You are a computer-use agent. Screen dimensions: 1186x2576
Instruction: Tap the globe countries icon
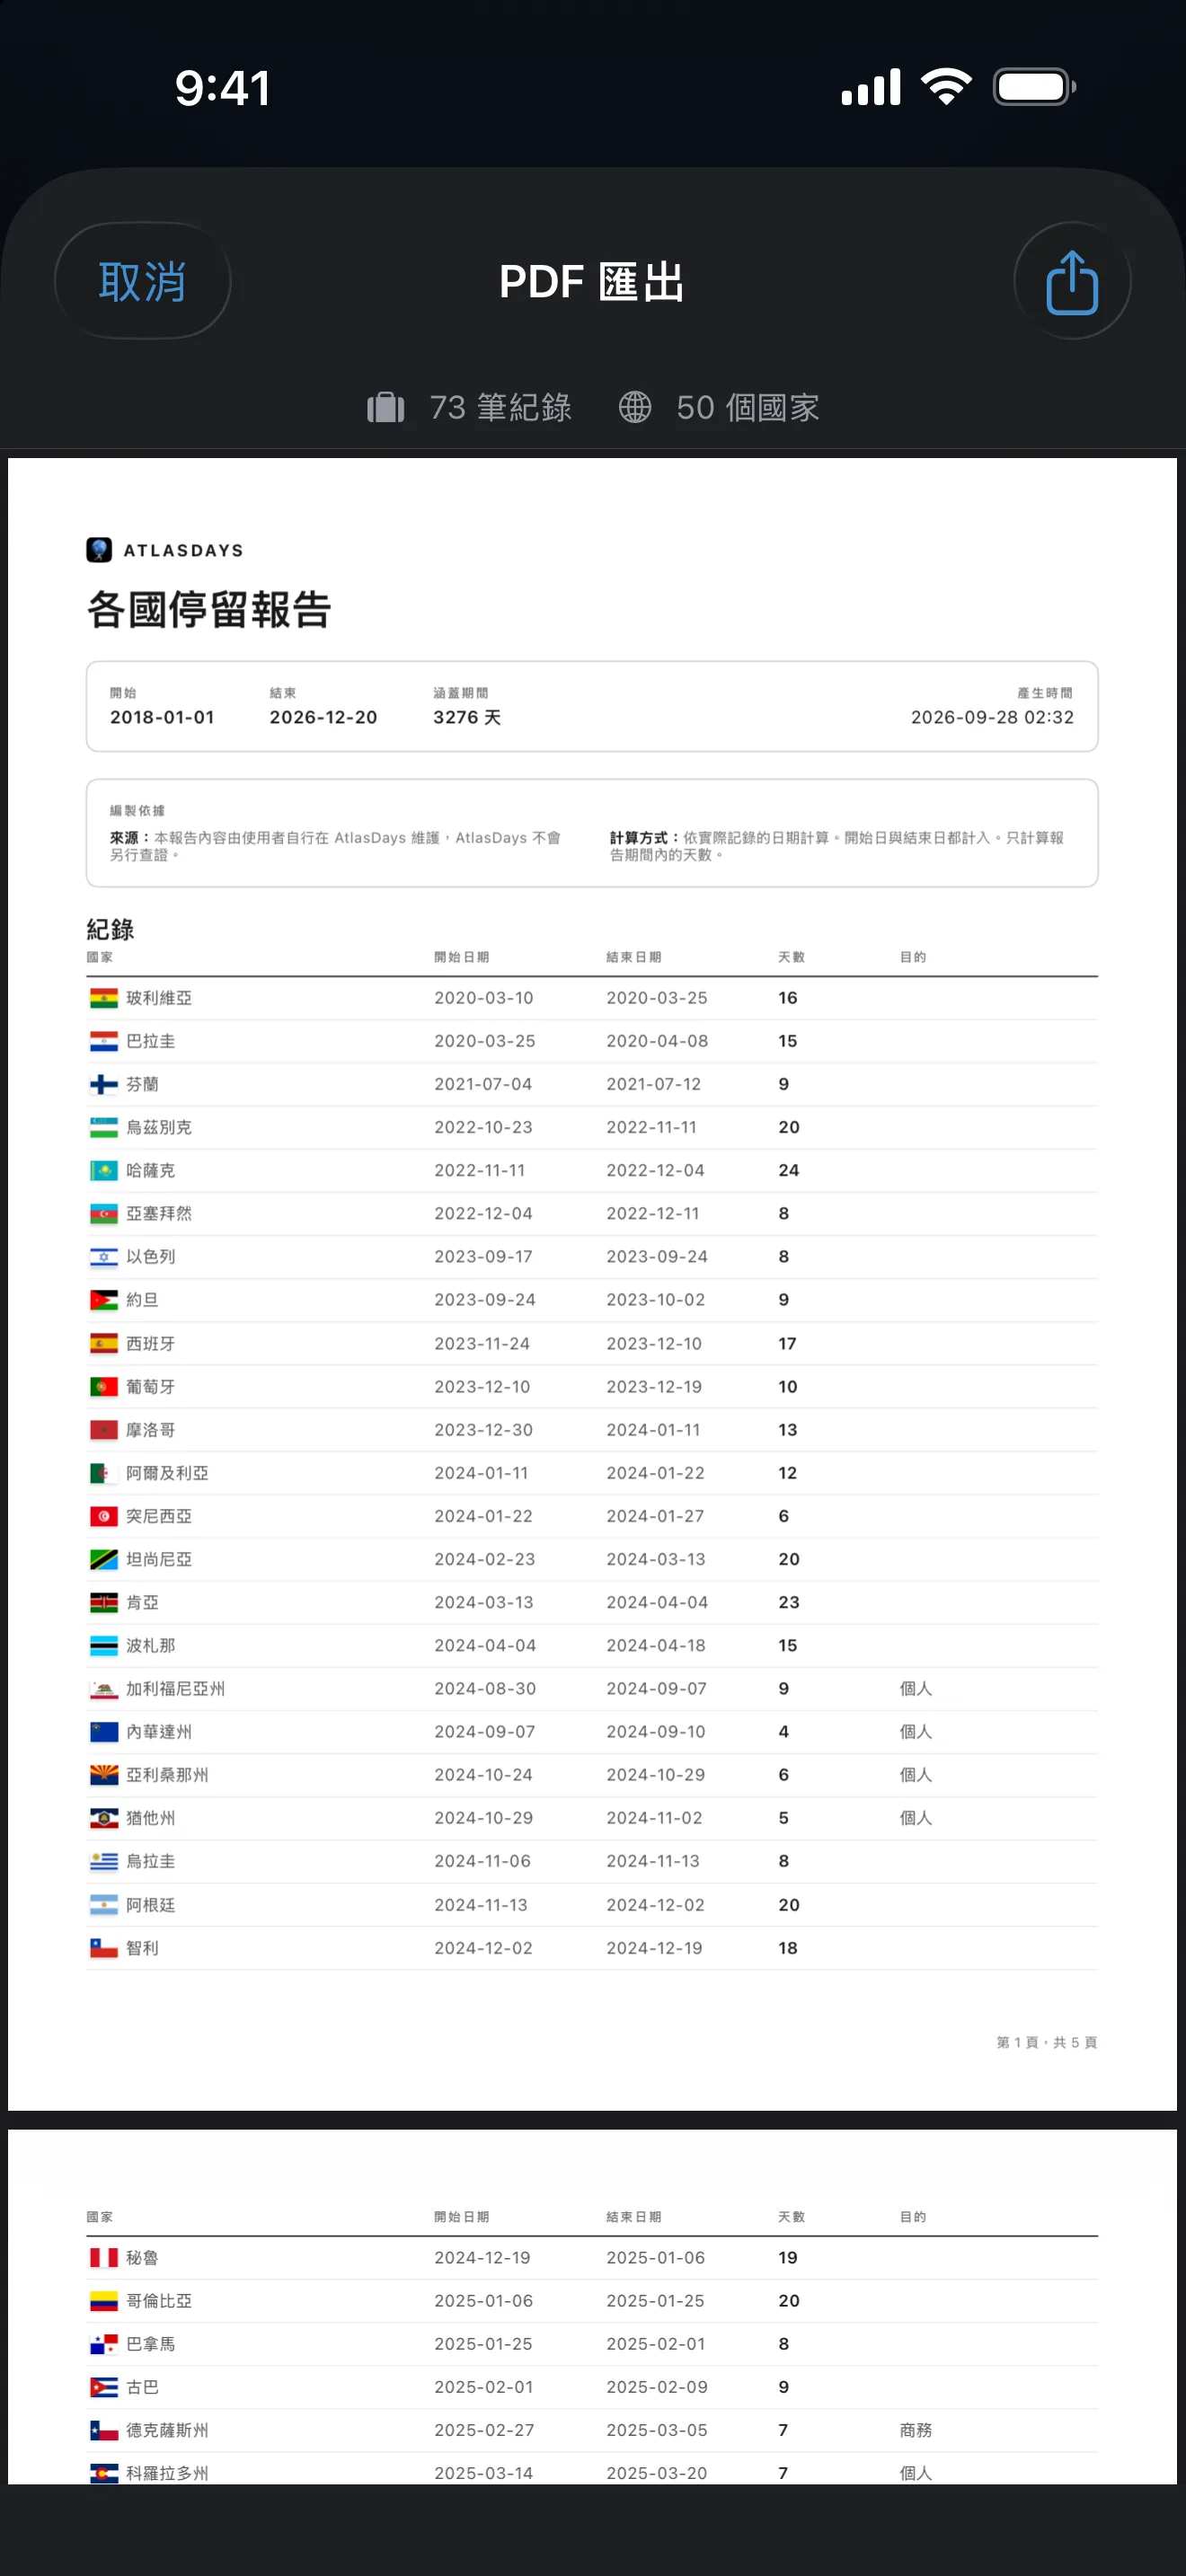pos(635,407)
